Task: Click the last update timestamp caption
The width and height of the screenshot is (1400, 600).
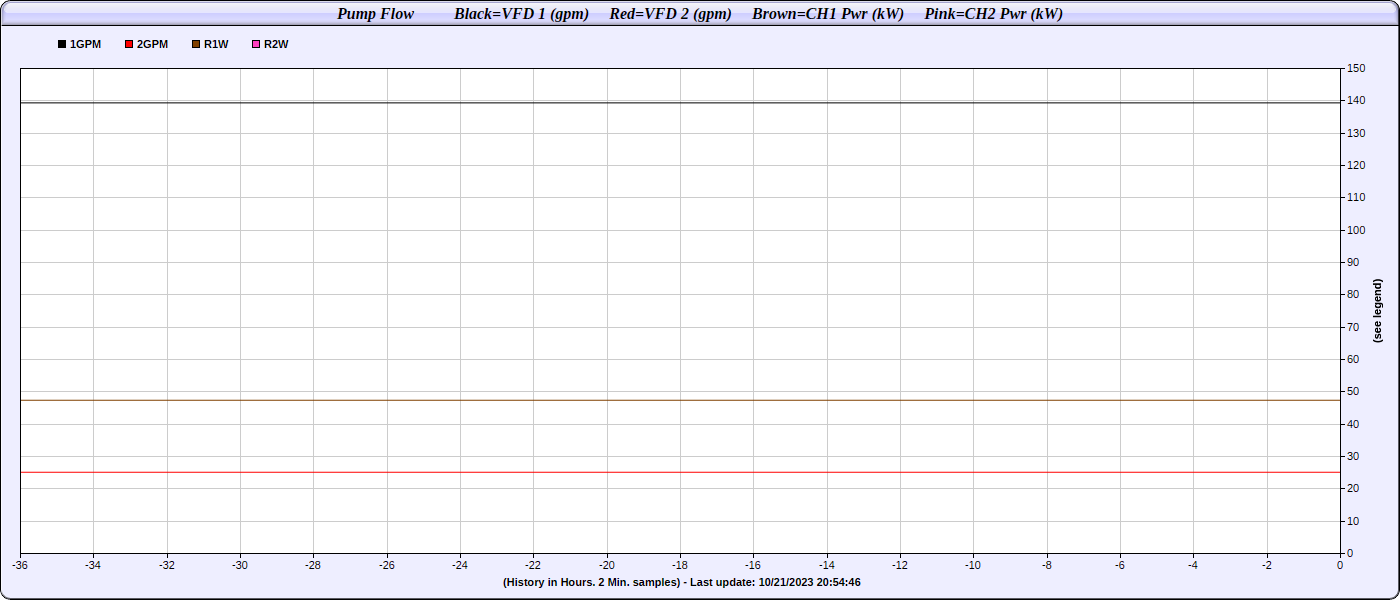Action: 681,582
